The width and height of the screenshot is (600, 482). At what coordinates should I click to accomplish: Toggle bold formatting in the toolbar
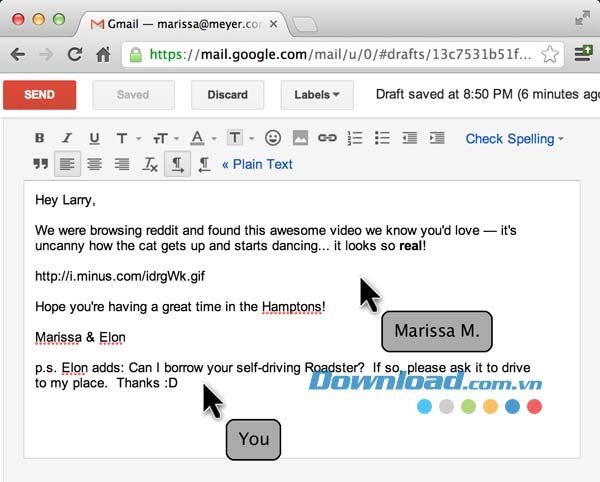pyautogui.click(x=41, y=139)
